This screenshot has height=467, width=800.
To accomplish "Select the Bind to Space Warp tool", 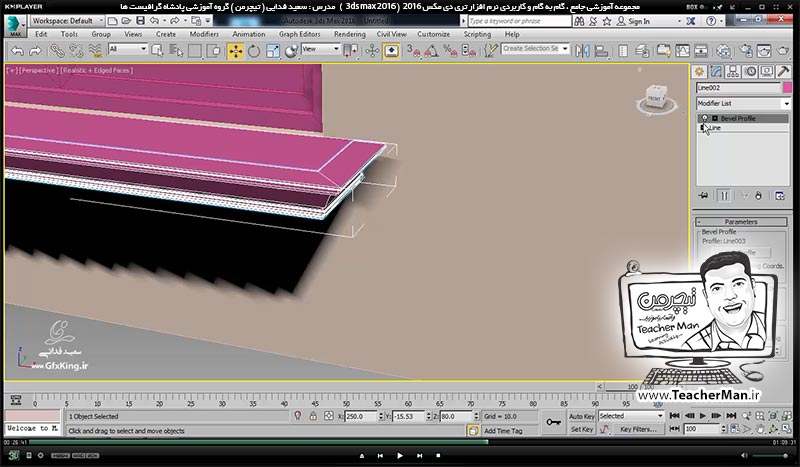I will [x=95, y=51].
